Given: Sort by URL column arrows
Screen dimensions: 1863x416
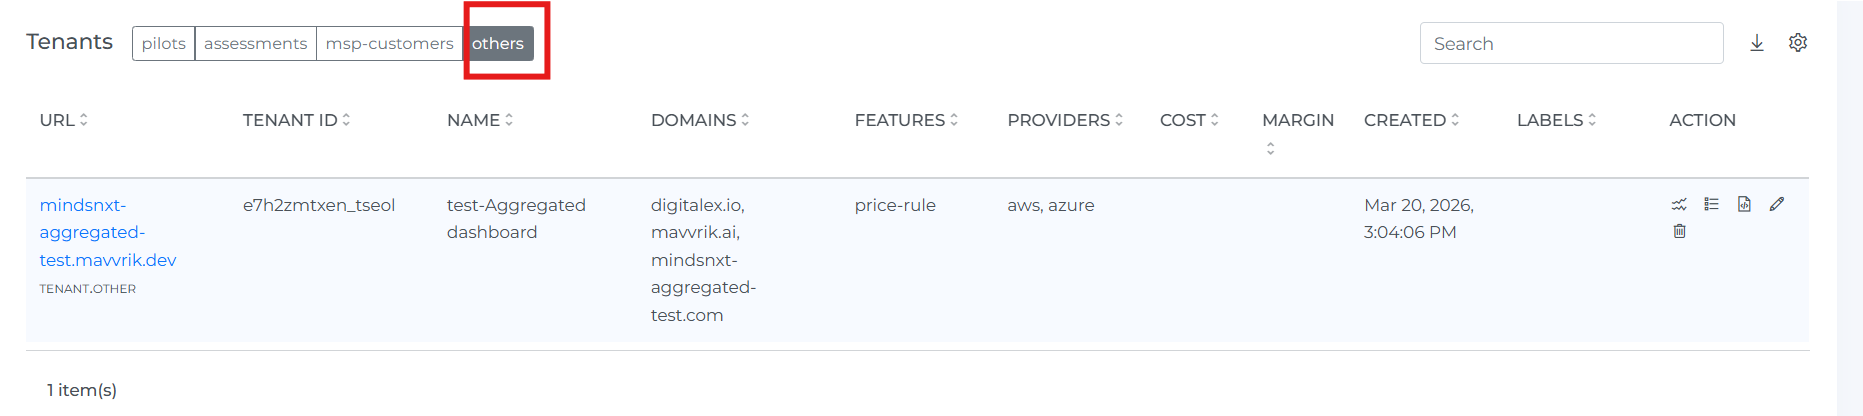Looking at the screenshot, I should pos(84,120).
